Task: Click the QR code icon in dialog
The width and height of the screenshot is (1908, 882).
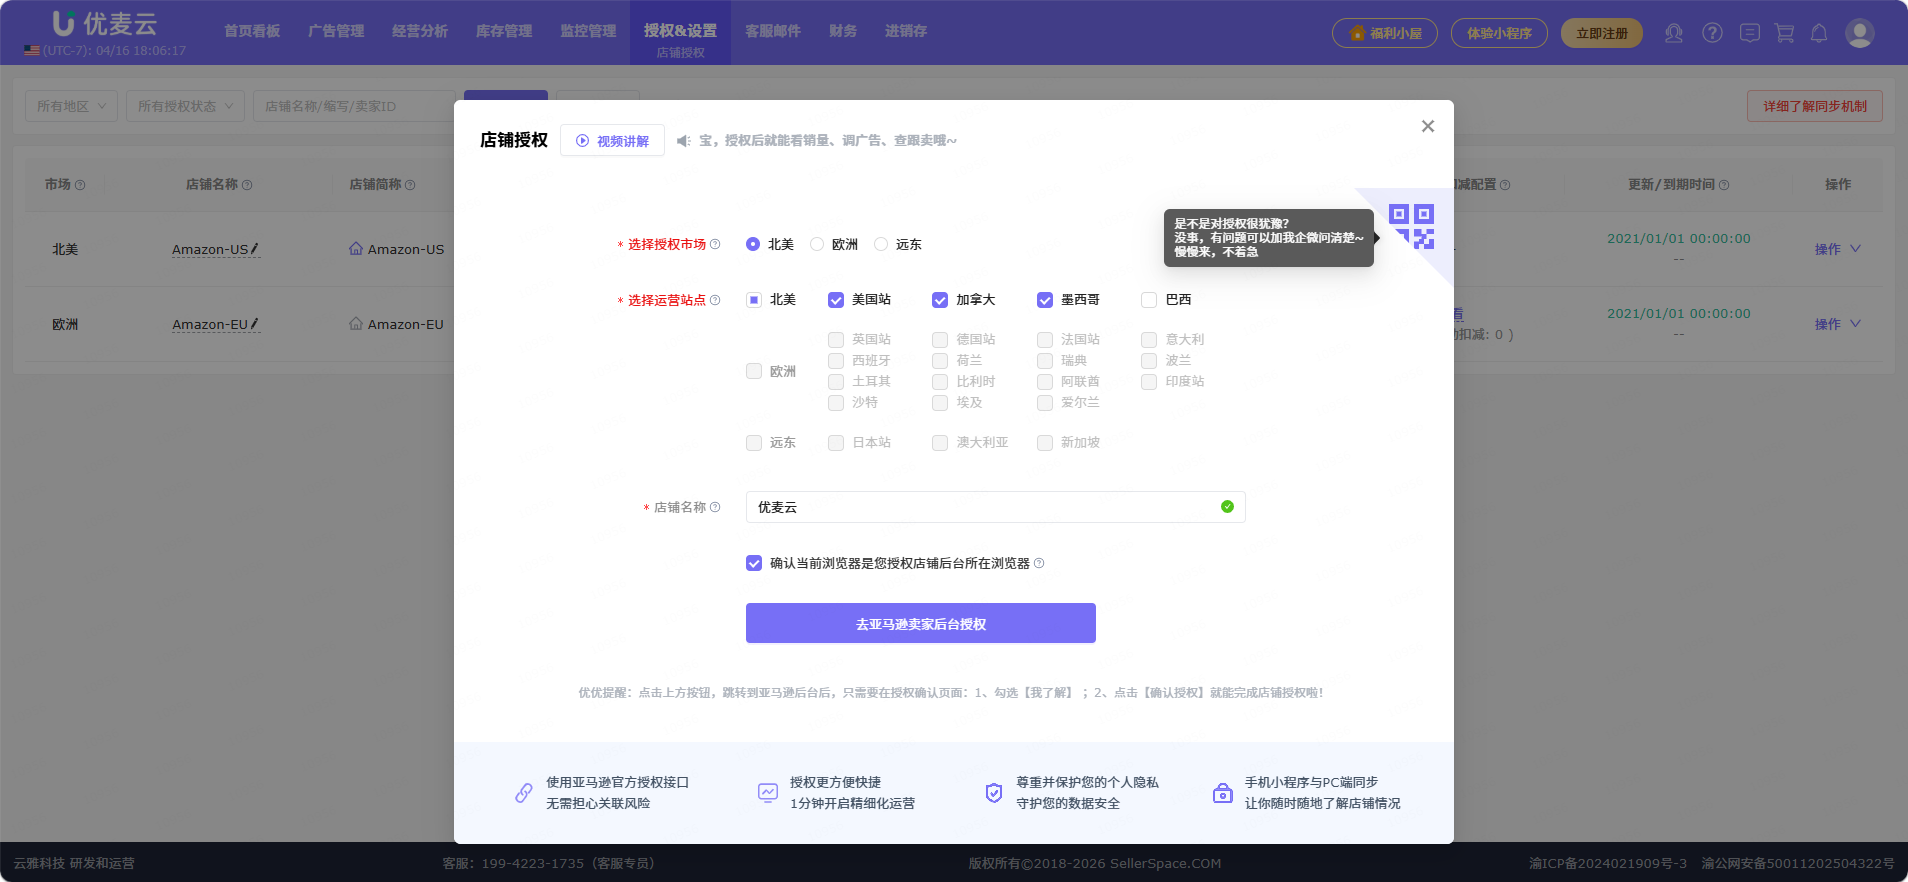Action: 1411,226
